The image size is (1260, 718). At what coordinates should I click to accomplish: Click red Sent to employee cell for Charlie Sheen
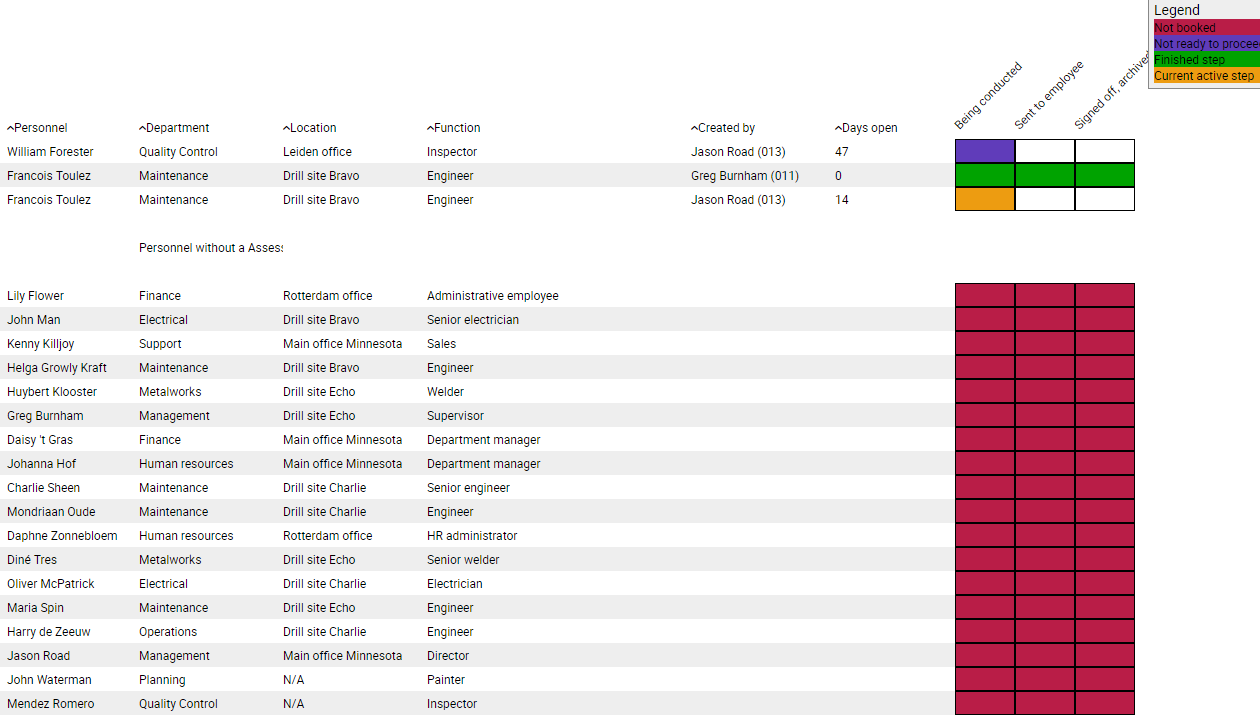pyautogui.click(x=1045, y=487)
